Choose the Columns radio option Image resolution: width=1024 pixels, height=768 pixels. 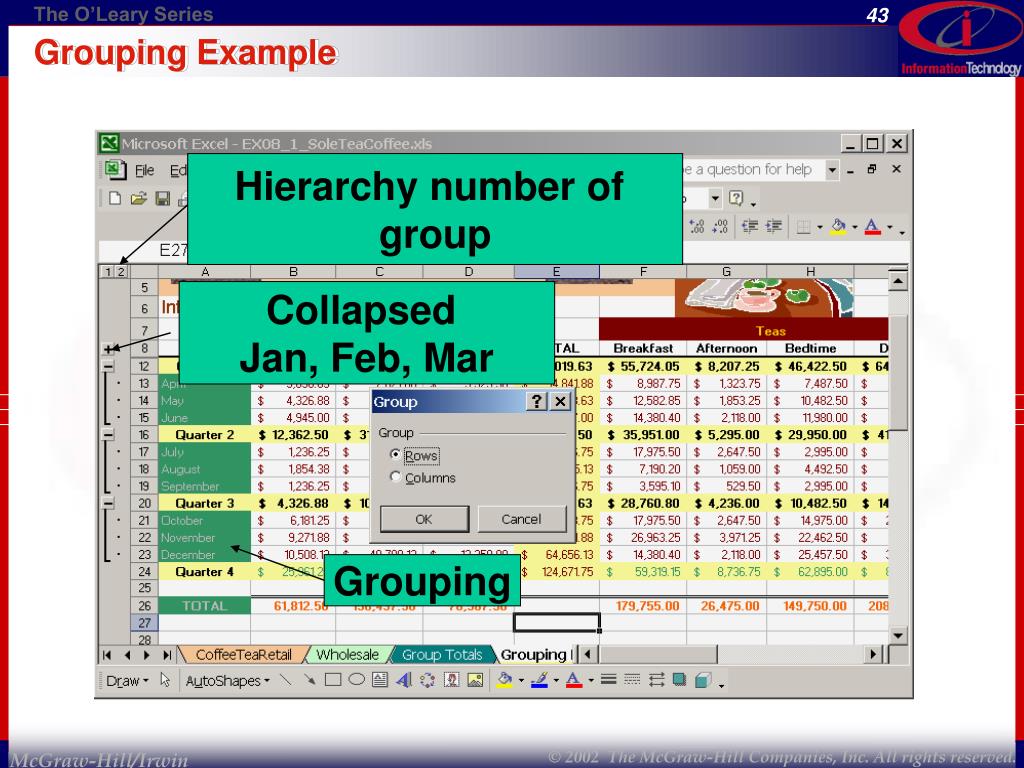pyautogui.click(x=395, y=477)
